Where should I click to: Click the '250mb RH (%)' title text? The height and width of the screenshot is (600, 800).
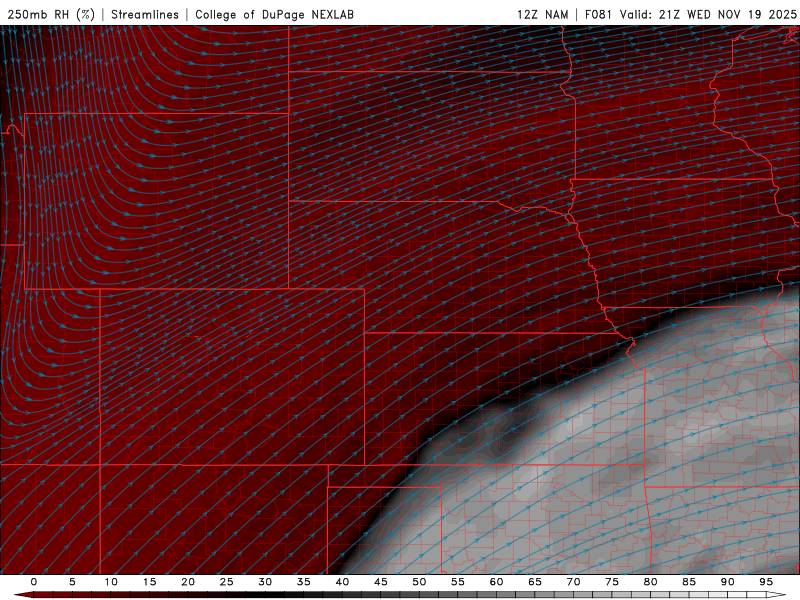click(51, 14)
